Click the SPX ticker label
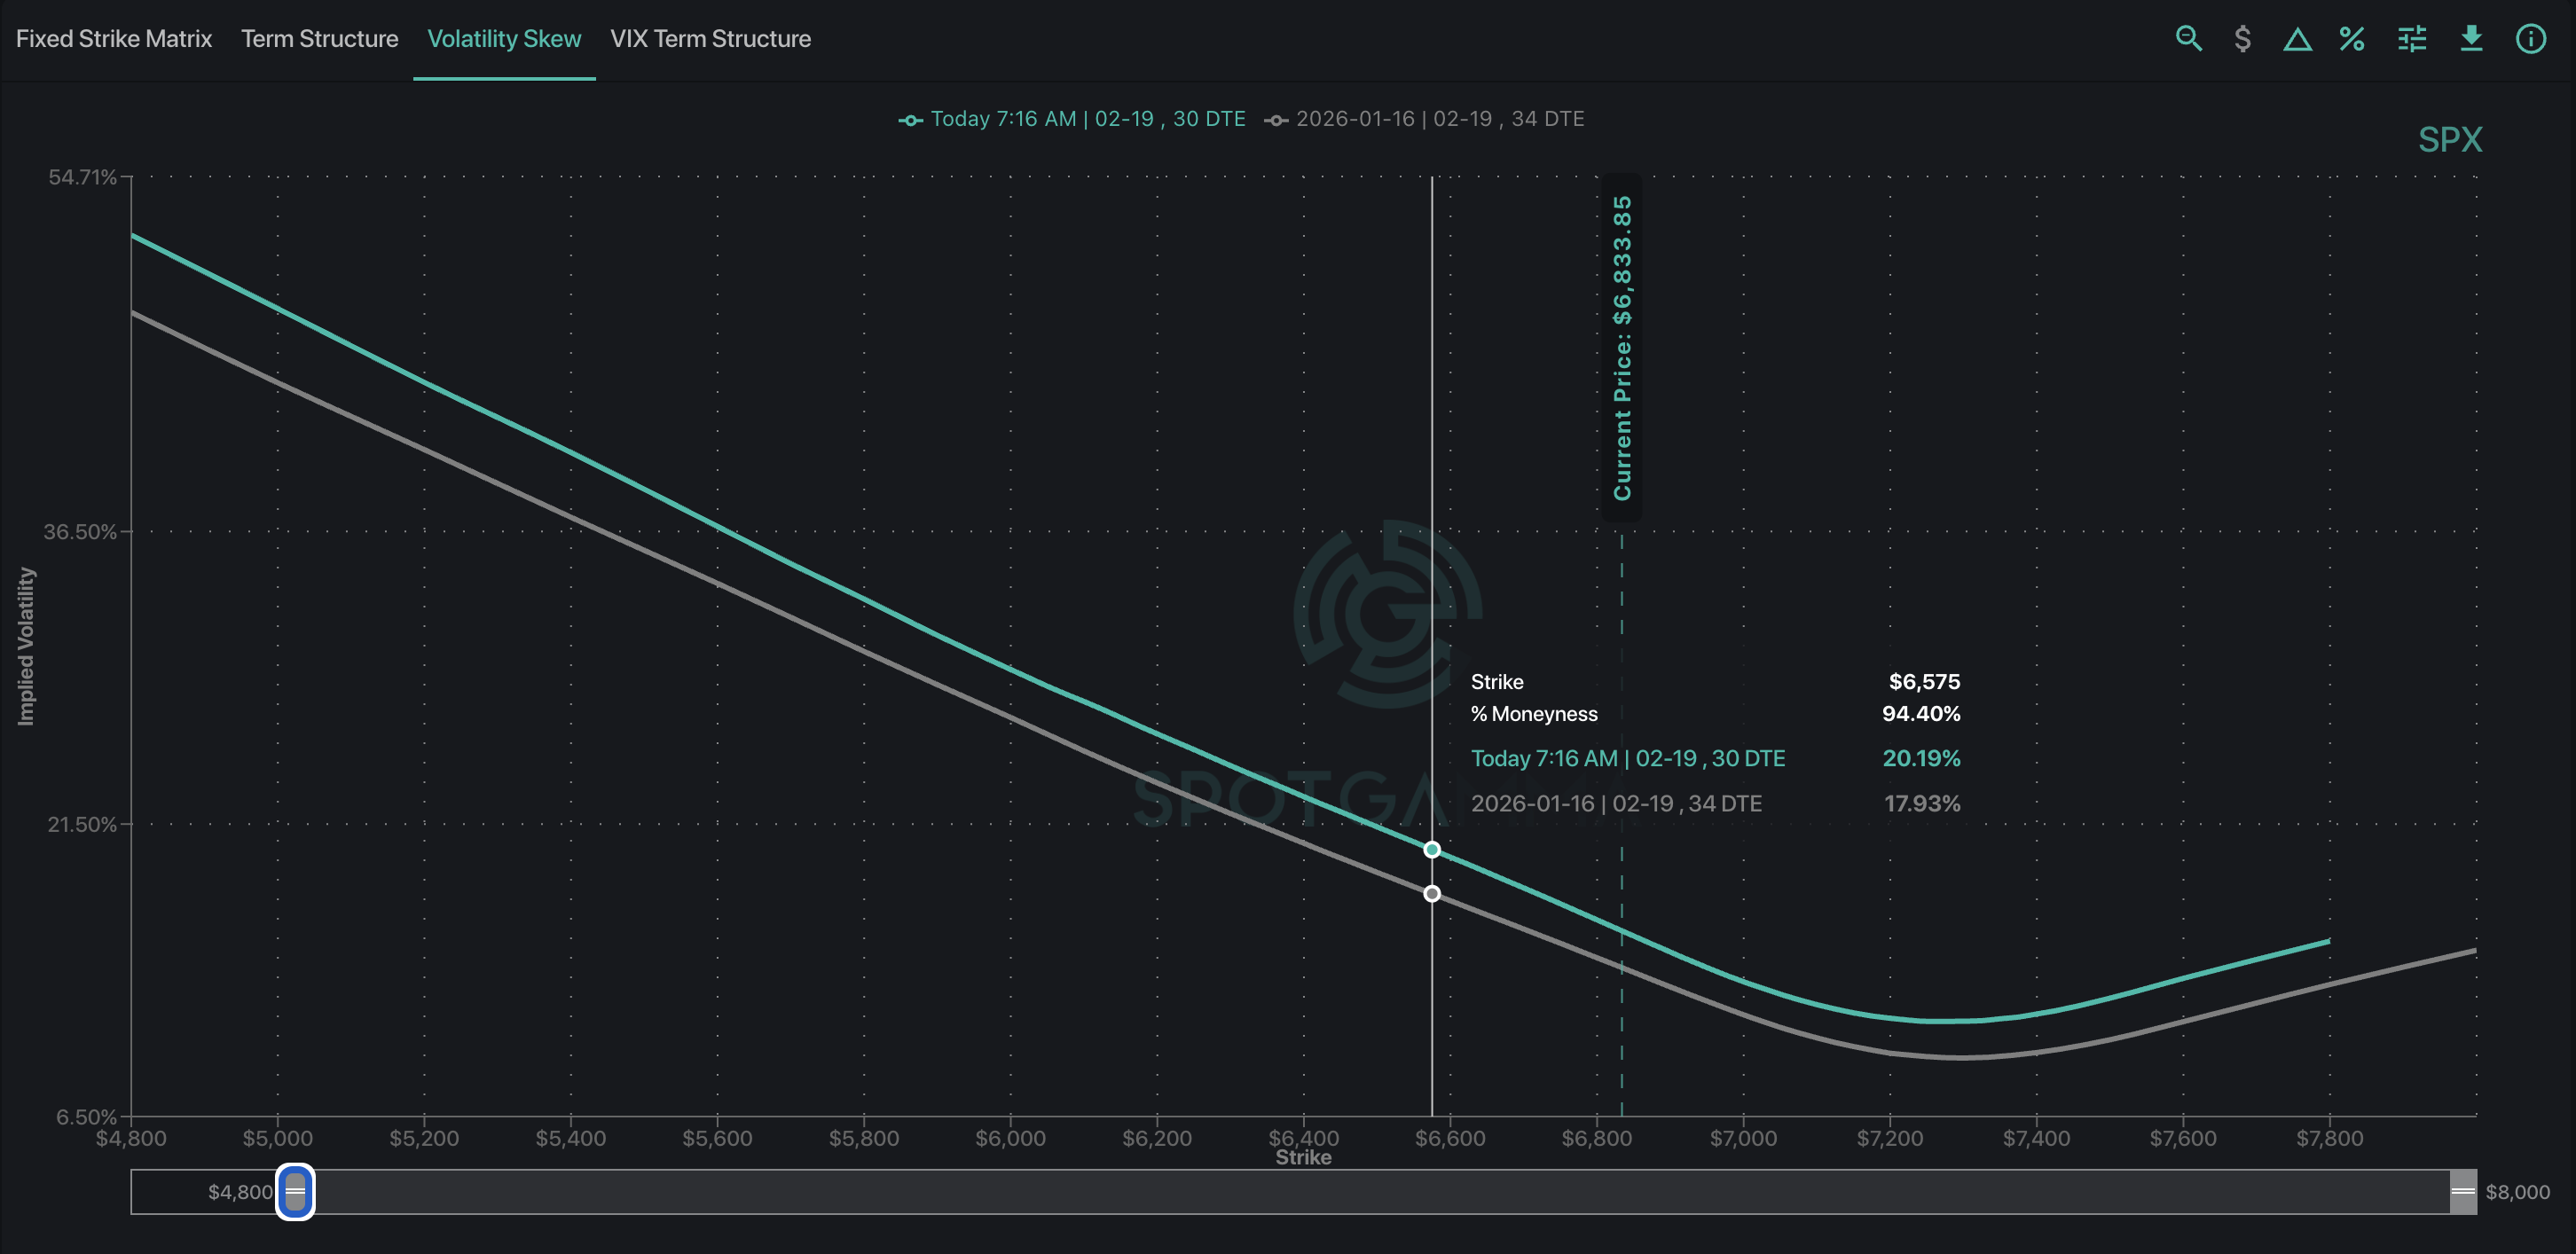This screenshot has width=2576, height=1254. tap(2450, 139)
